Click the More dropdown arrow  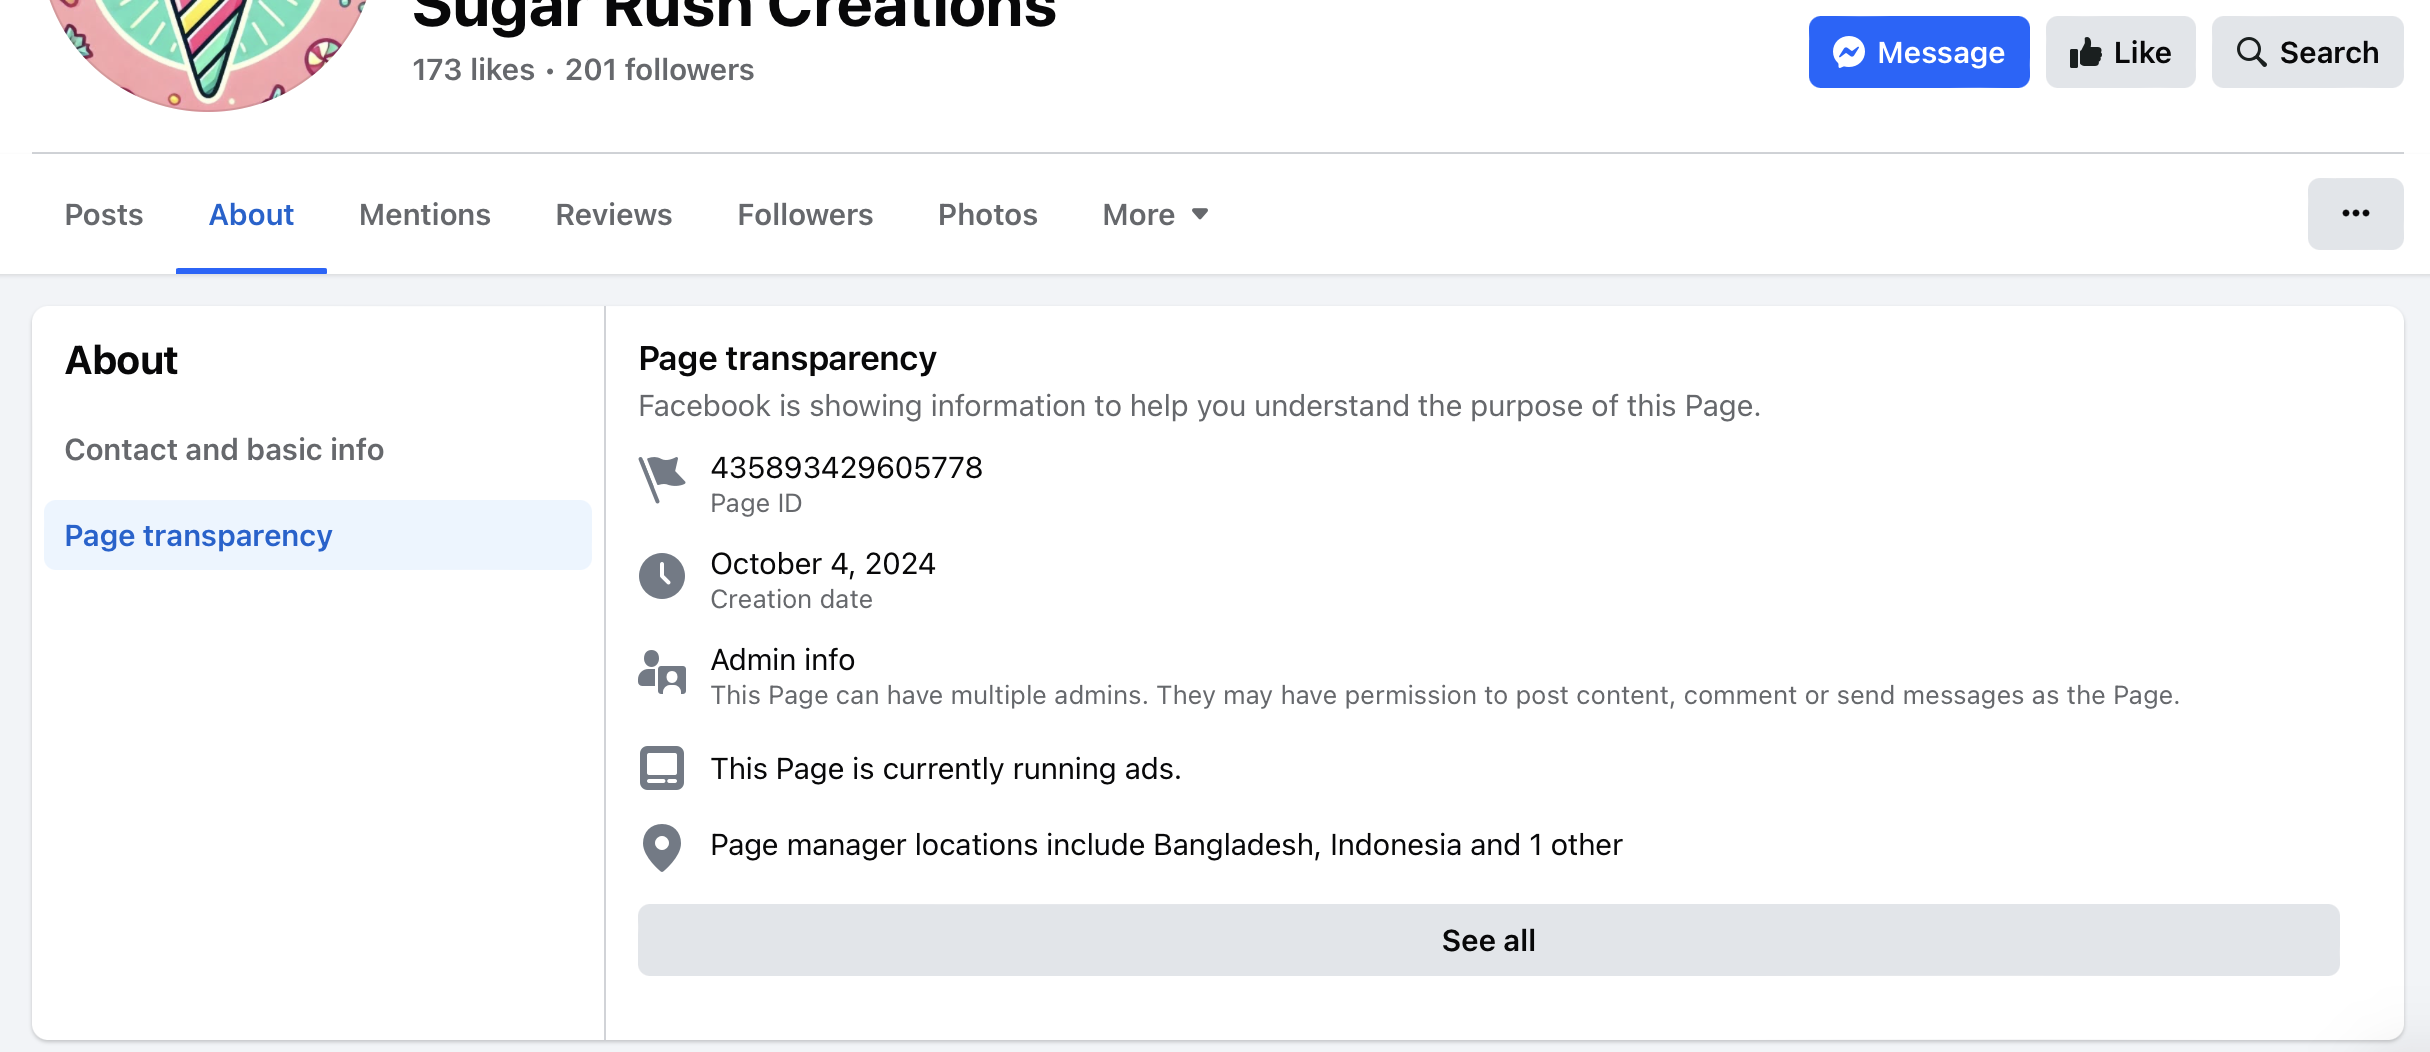pos(1200,214)
